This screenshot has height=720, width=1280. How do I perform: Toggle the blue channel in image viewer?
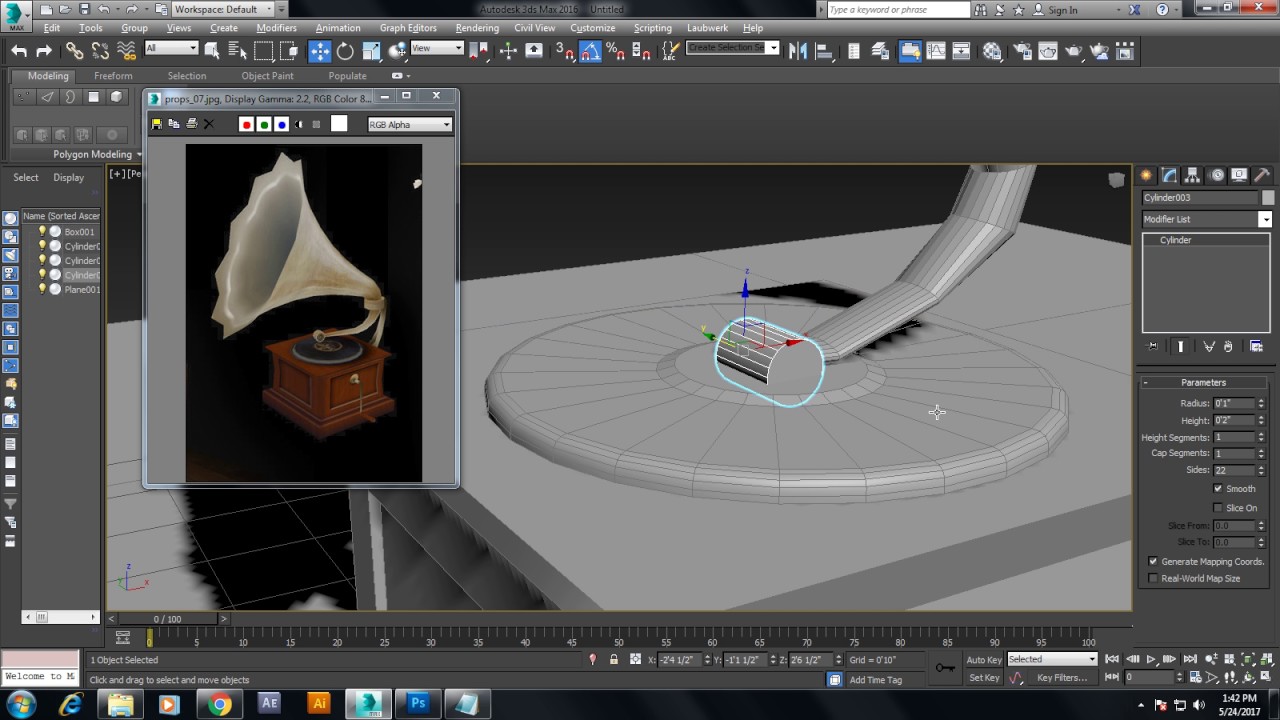click(282, 124)
